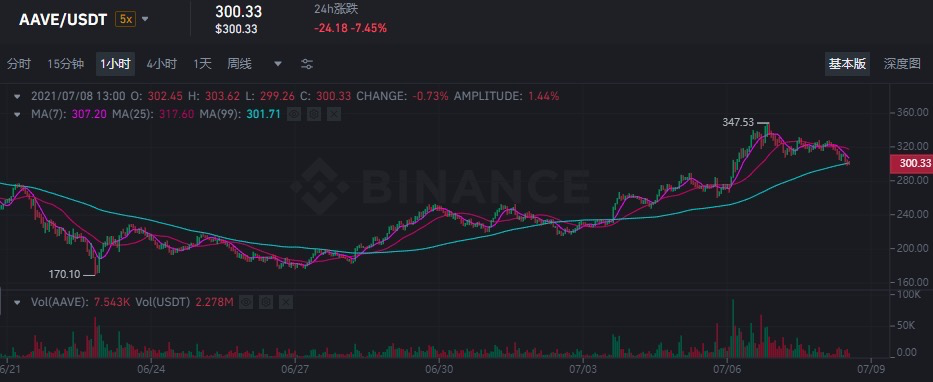Select the 4小时 interval tab
Image resolution: width=933 pixels, height=382 pixels.
[x=161, y=64]
